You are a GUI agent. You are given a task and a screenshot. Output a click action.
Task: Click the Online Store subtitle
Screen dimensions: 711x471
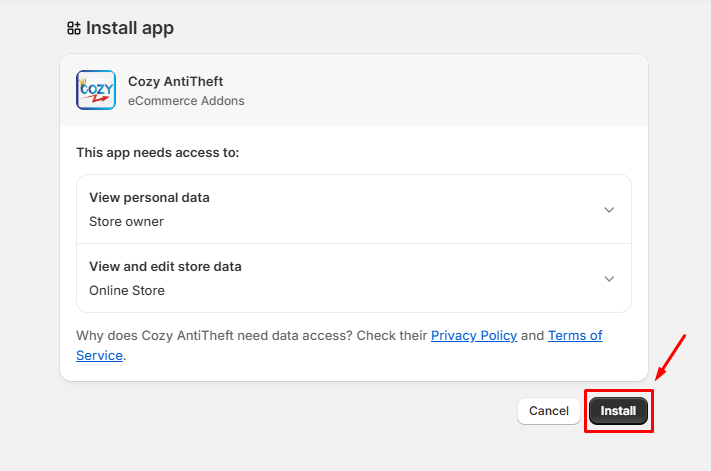point(127,291)
